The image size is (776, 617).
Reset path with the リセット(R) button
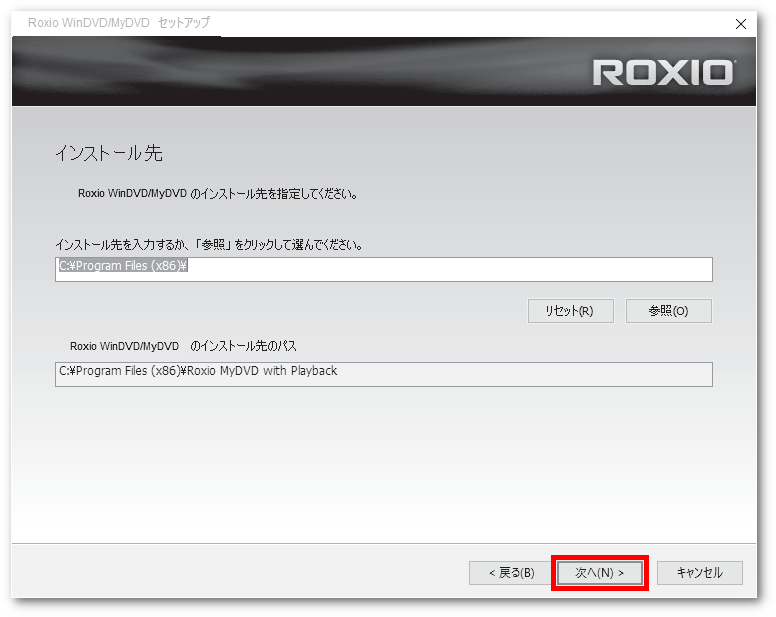[x=571, y=311]
